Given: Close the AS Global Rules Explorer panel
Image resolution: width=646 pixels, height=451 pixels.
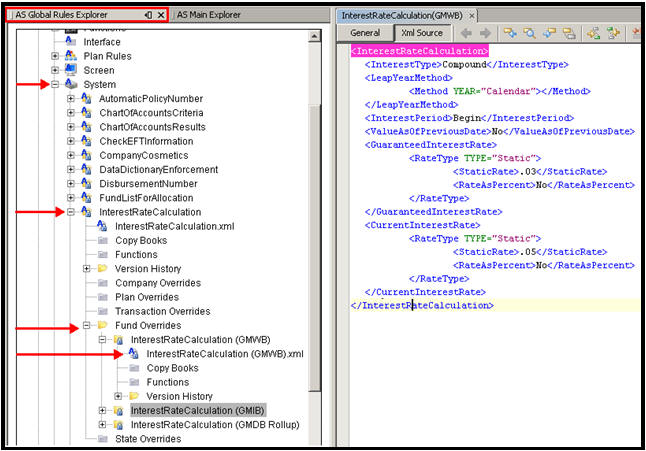Looking at the screenshot, I should [x=161, y=15].
